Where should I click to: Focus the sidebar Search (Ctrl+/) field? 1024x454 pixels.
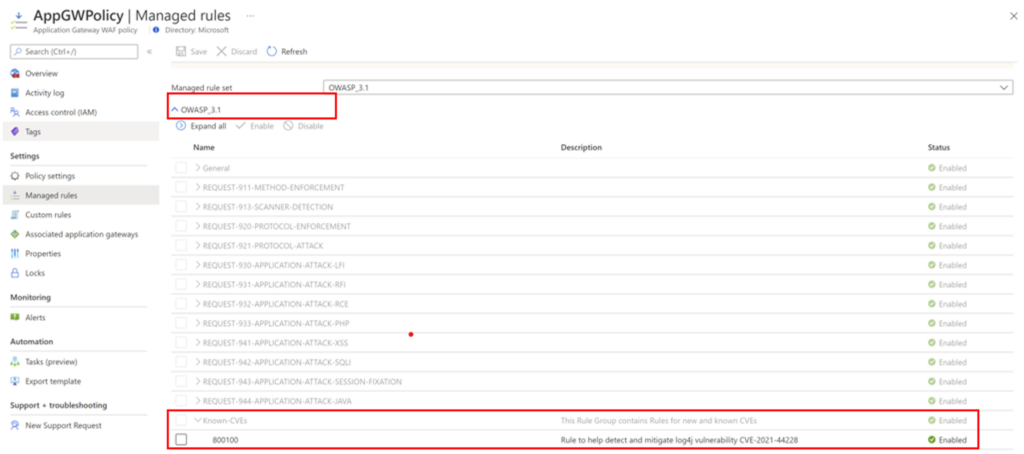click(x=74, y=52)
